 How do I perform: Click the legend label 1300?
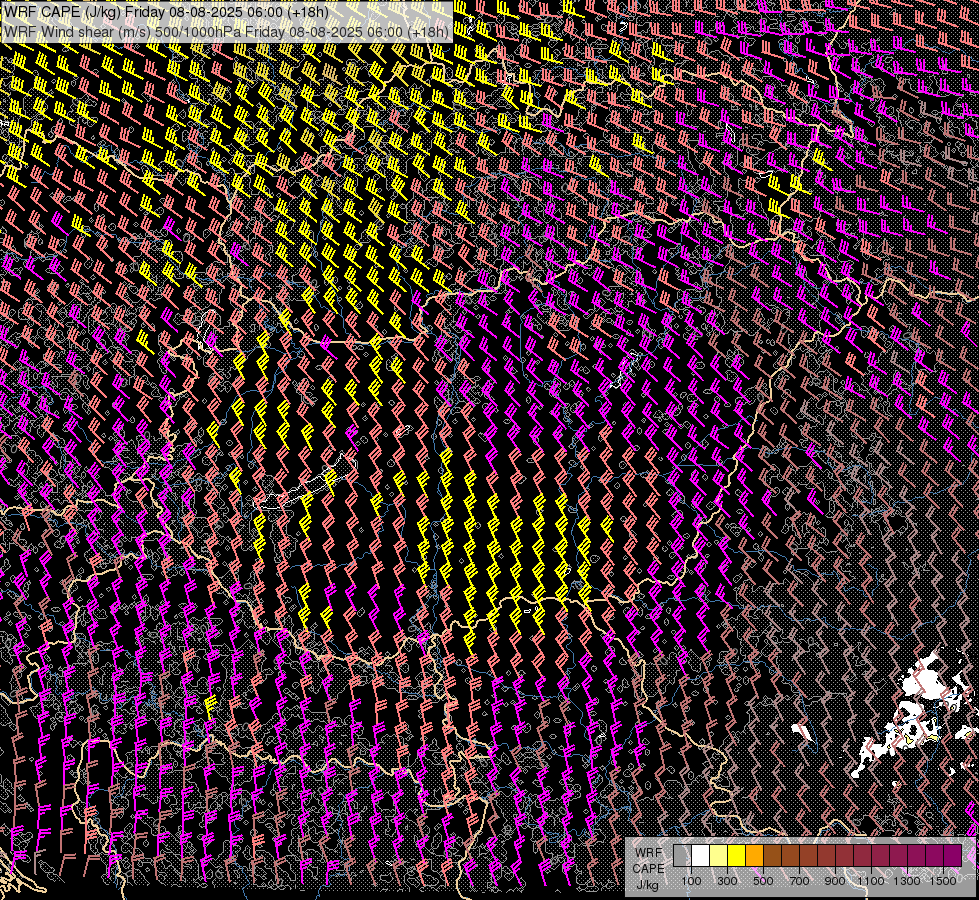coord(907,881)
